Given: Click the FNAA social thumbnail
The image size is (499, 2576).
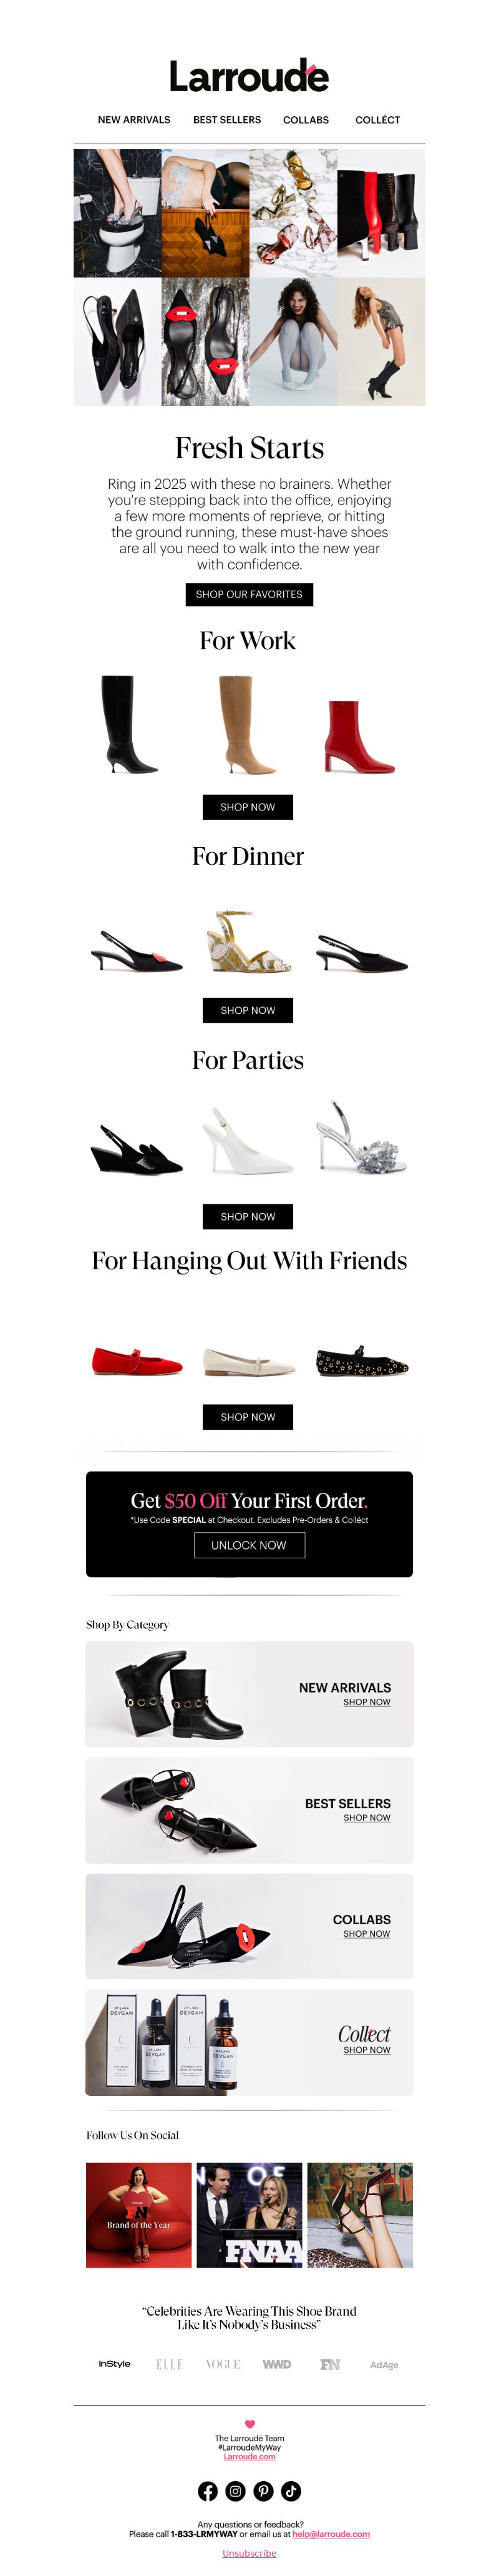Looking at the screenshot, I should (x=249, y=2215).
